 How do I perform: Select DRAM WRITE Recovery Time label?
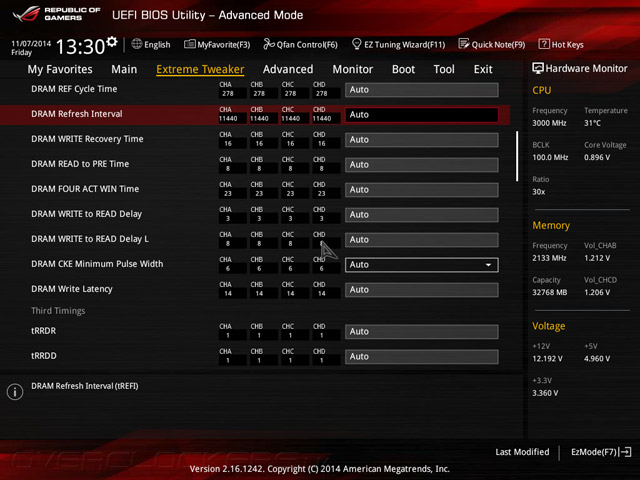tap(87, 139)
